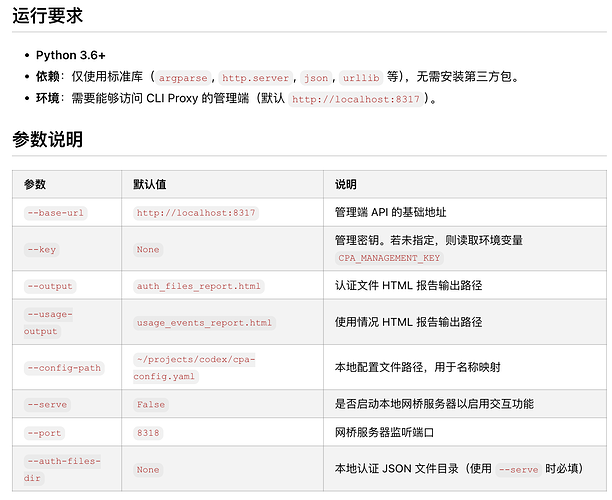The height and width of the screenshot is (500, 612).
Task: Click None in the --auth-files-dir row
Action: click(148, 470)
